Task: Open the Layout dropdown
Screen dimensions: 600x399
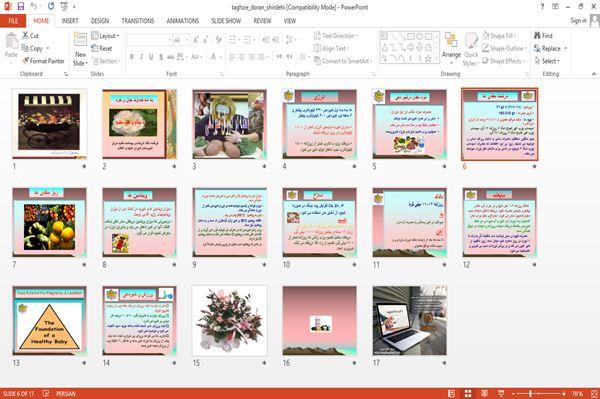Action: 105,36
